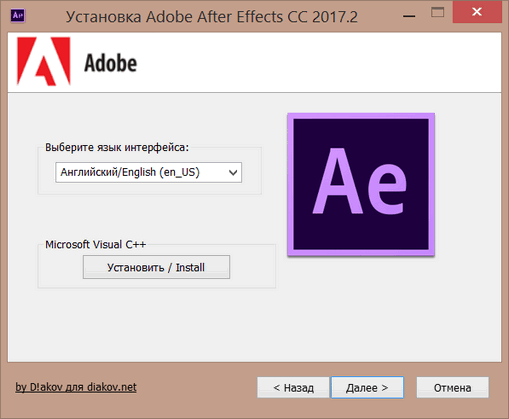The height and width of the screenshot is (419, 509).
Task: Click the red Adobe logo
Action: pos(44,61)
